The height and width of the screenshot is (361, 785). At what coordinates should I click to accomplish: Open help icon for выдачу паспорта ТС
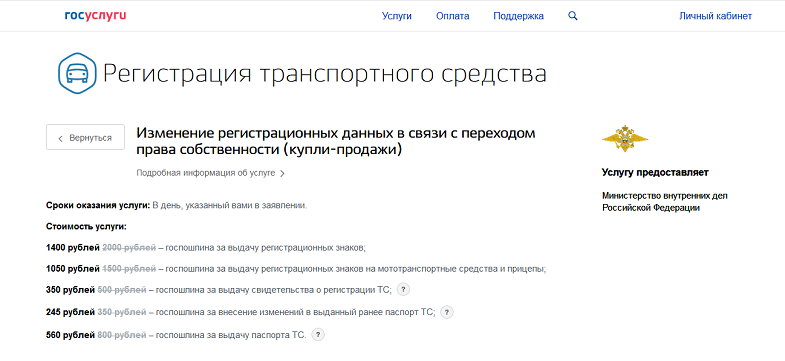pyautogui.click(x=317, y=335)
